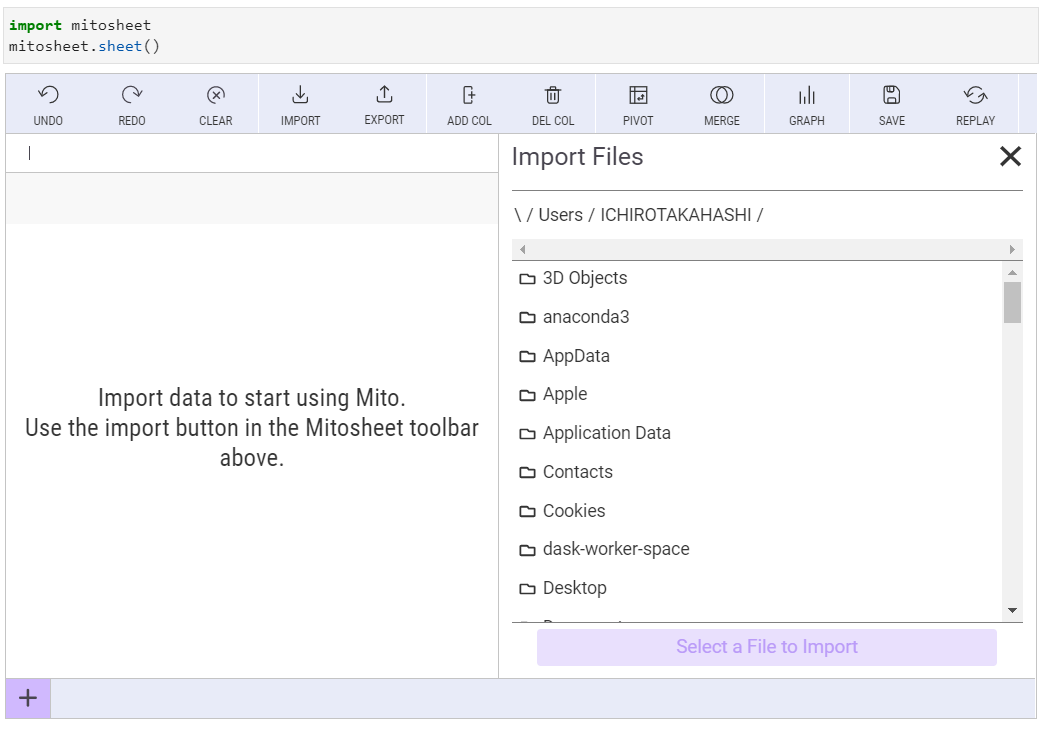Screen dimensions: 1044x729
Task: Click Select a File to Import button
Action: coord(766,647)
